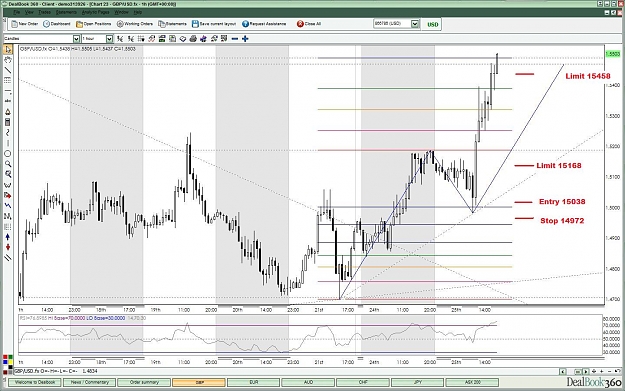Switch to the EUR tab
The width and height of the screenshot is (625, 391).
point(254,382)
